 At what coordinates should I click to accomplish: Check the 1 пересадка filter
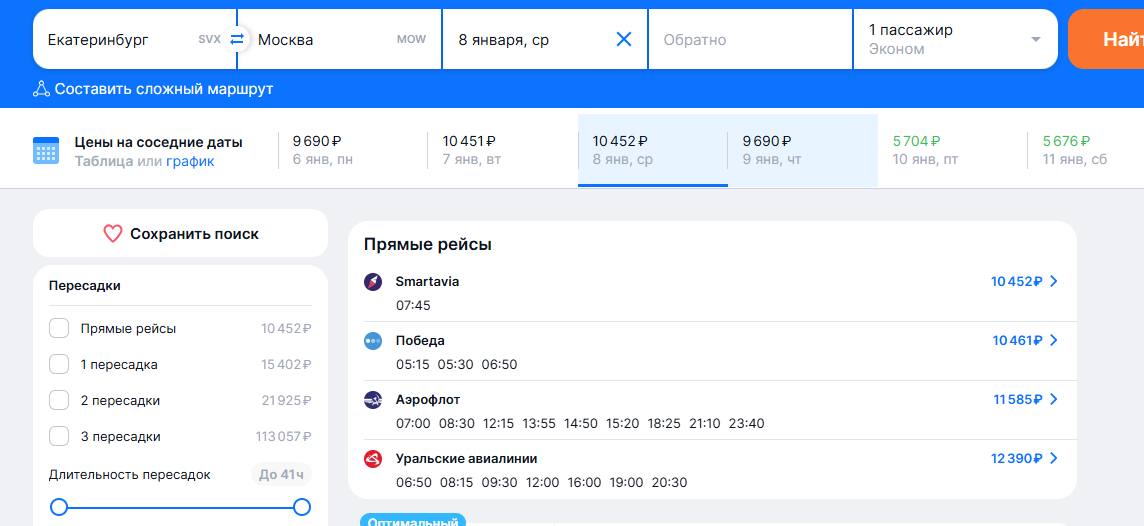click(59, 364)
